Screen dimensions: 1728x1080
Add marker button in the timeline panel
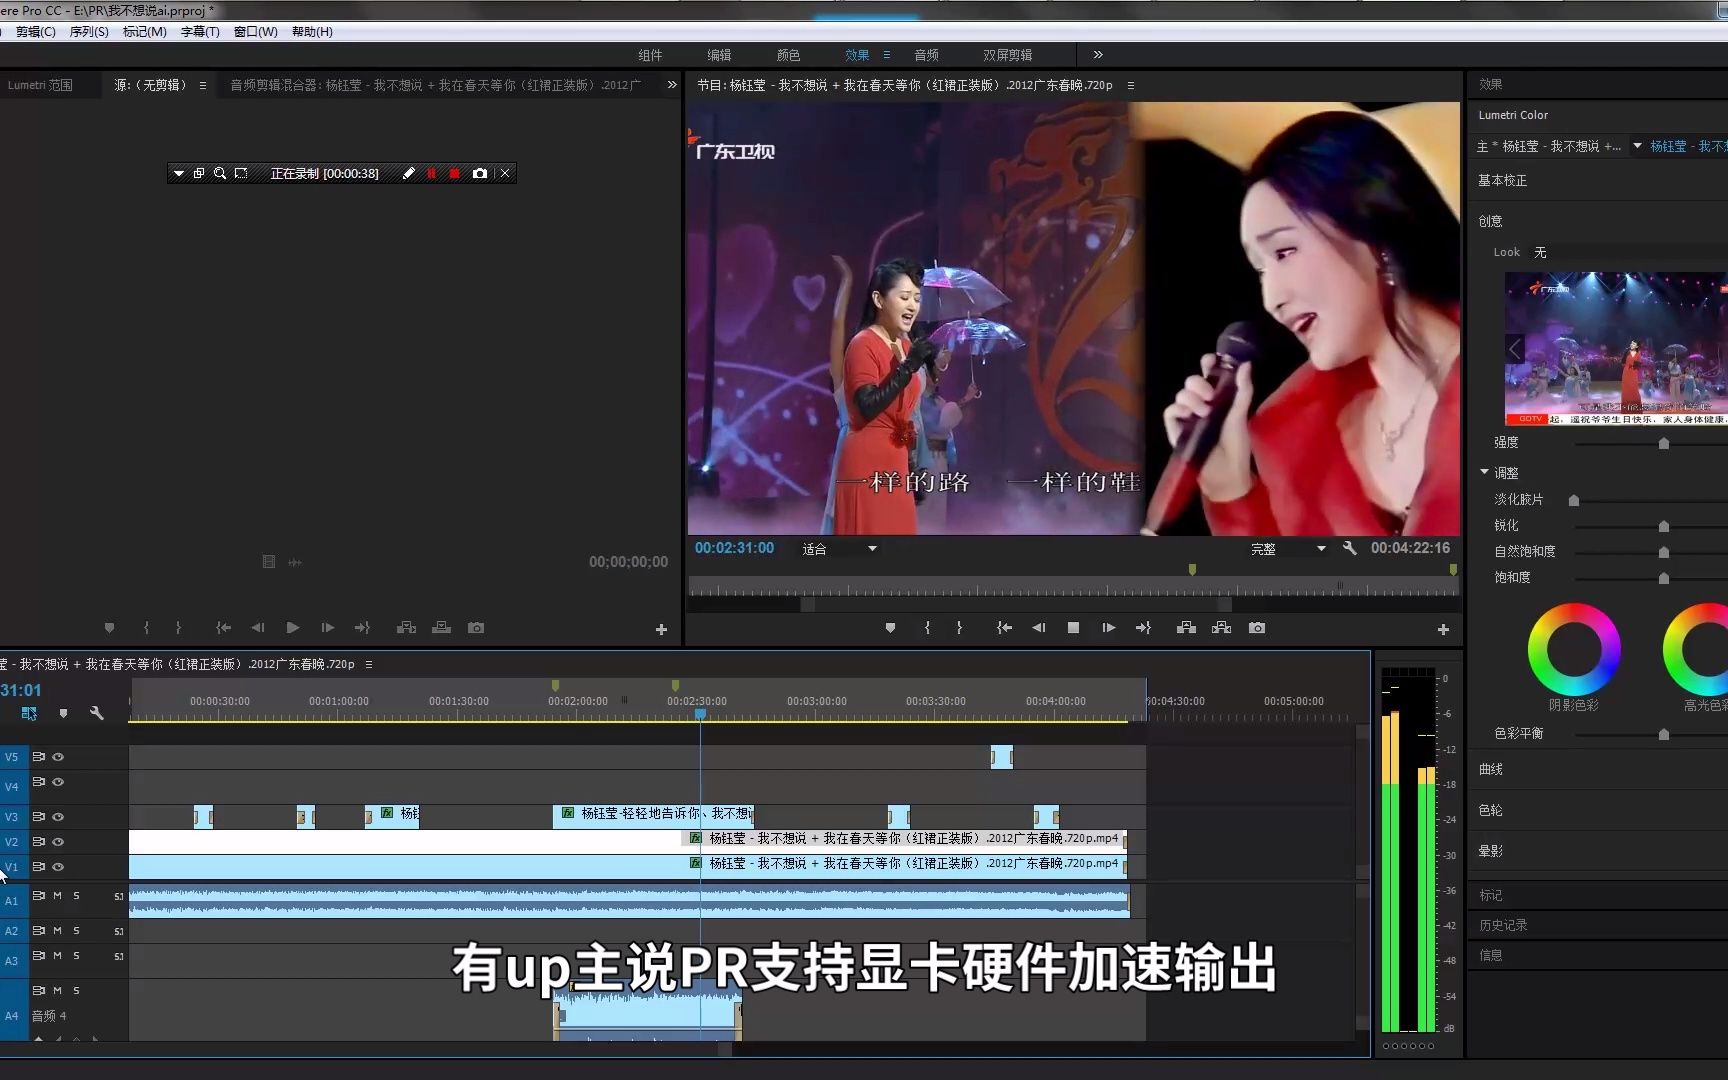pyautogui.click(x=63, y=713)
